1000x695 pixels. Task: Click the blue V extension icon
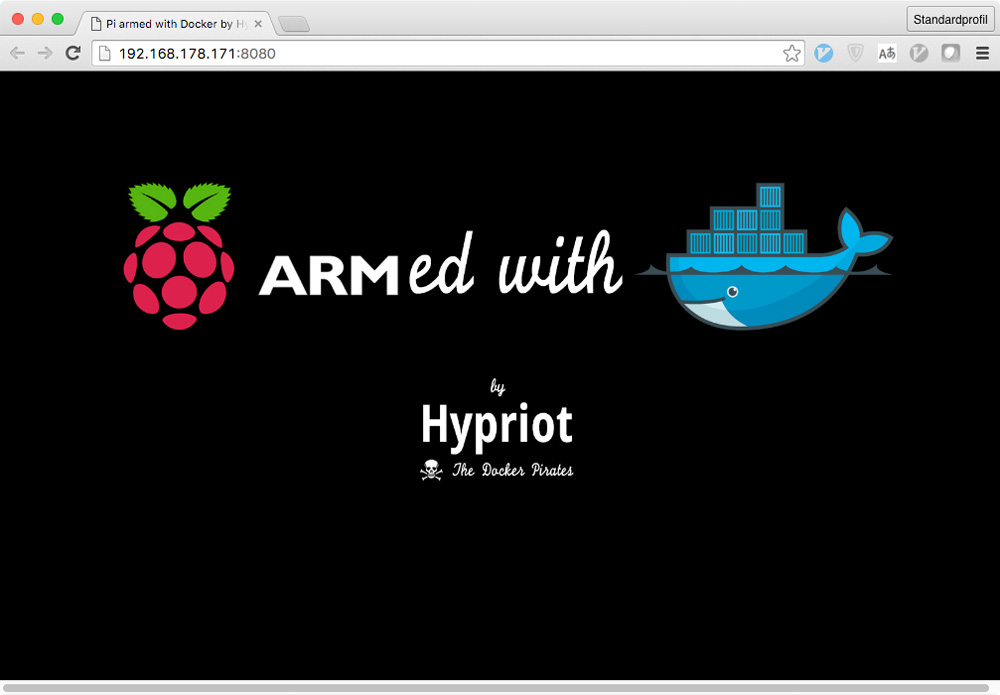click(823, 53)
